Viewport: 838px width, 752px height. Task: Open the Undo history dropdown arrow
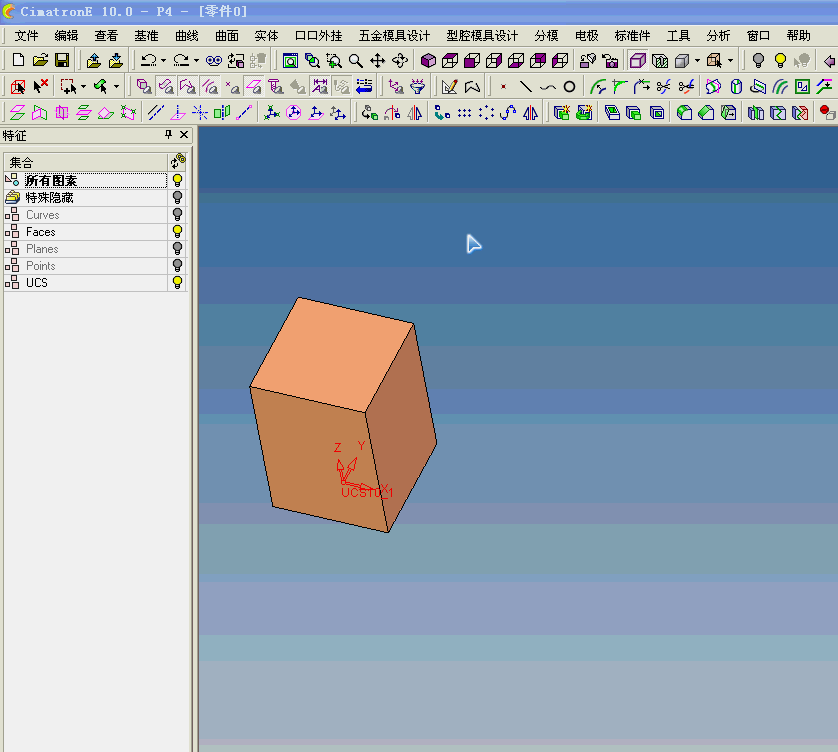163,60
